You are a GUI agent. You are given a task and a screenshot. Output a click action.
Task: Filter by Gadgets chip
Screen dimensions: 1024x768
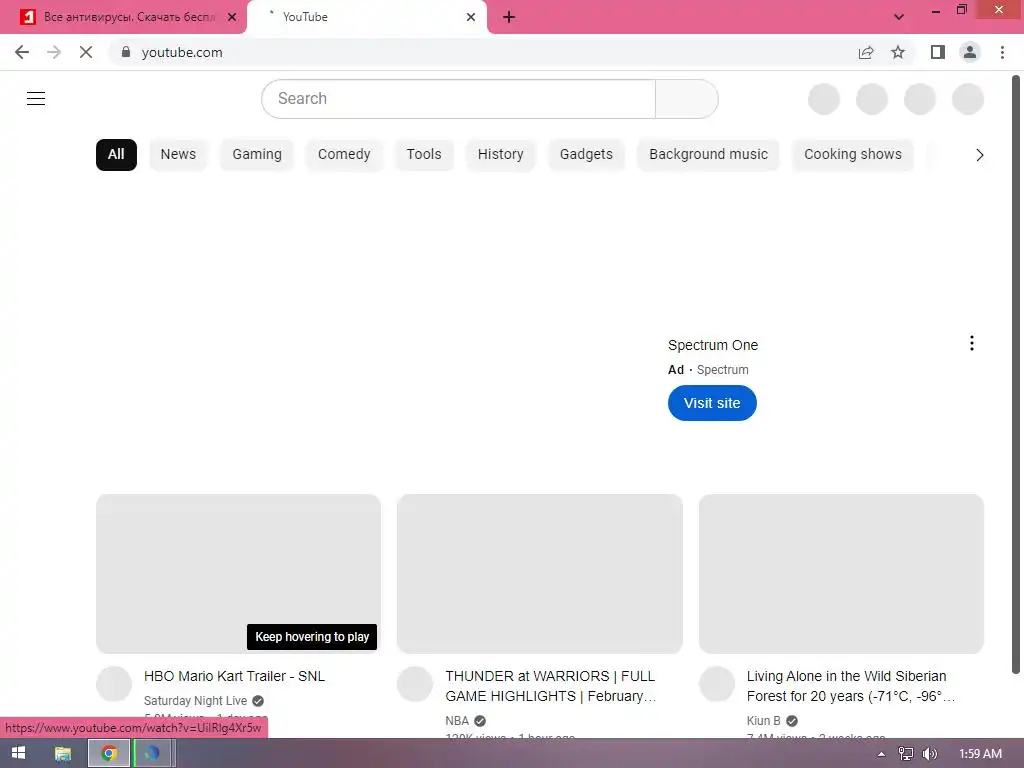pos(586,155)
